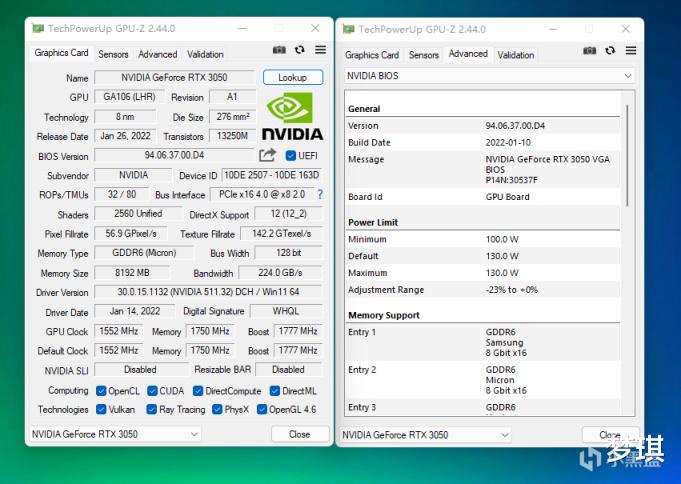This screenshot has height=484, width=681.
Task: Click the Digital Signature field WHQL
Action: [x=286, y=311]
